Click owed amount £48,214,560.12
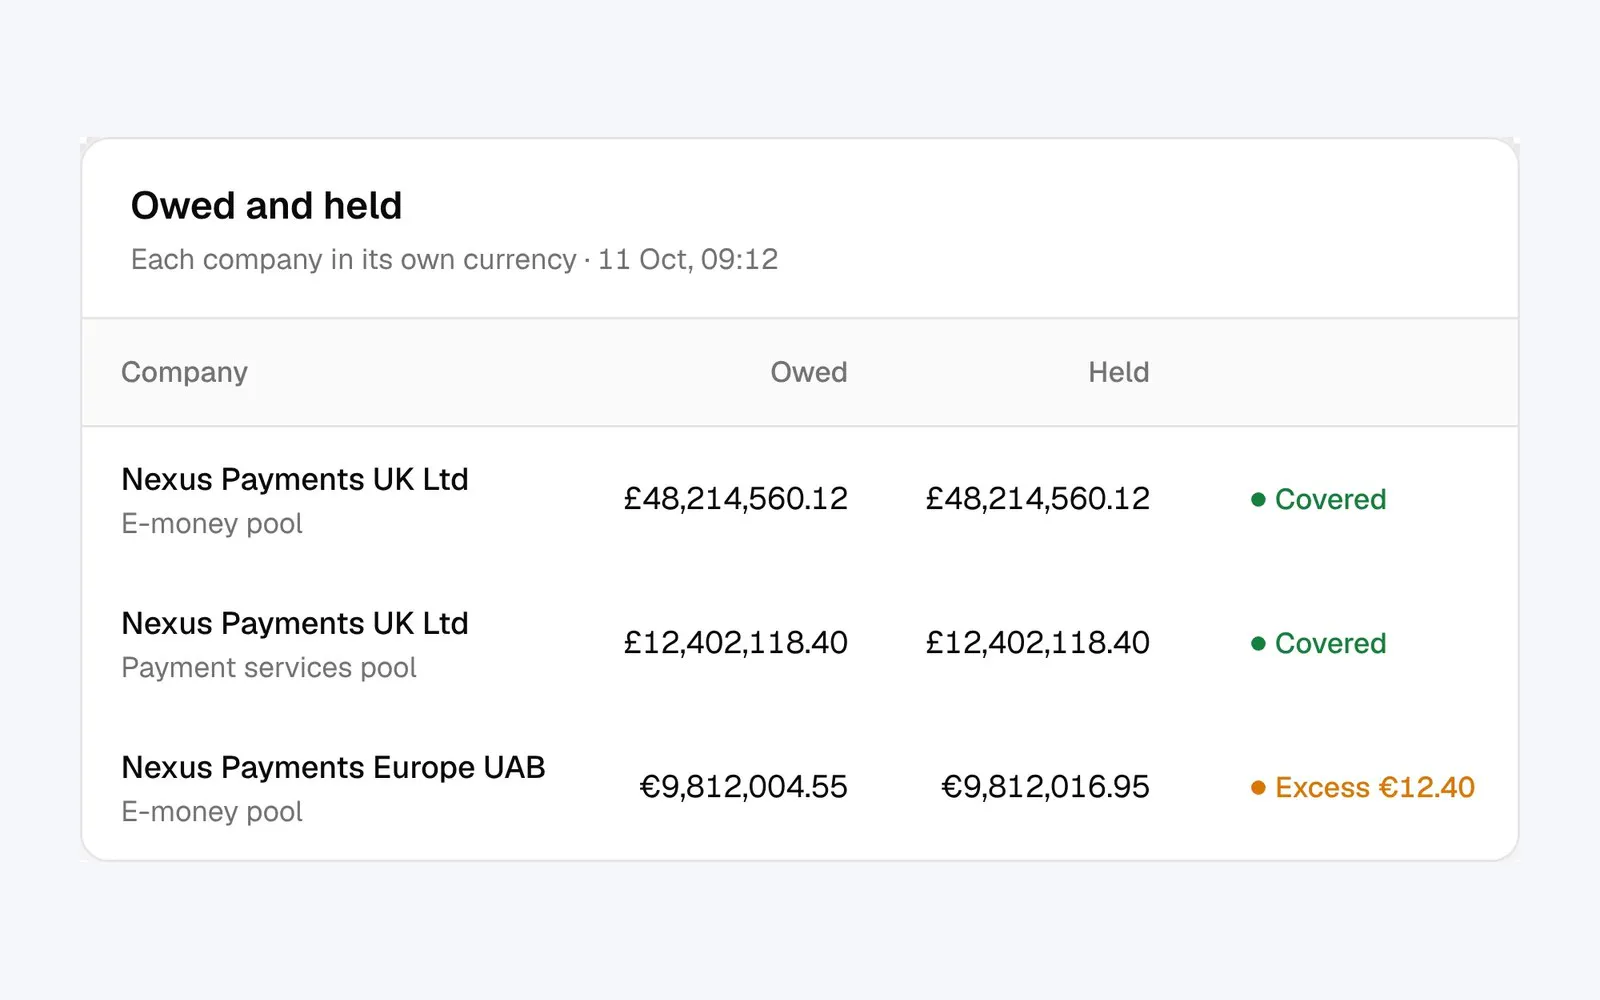Screen dimensions: 1600x1000 [735, 498]
